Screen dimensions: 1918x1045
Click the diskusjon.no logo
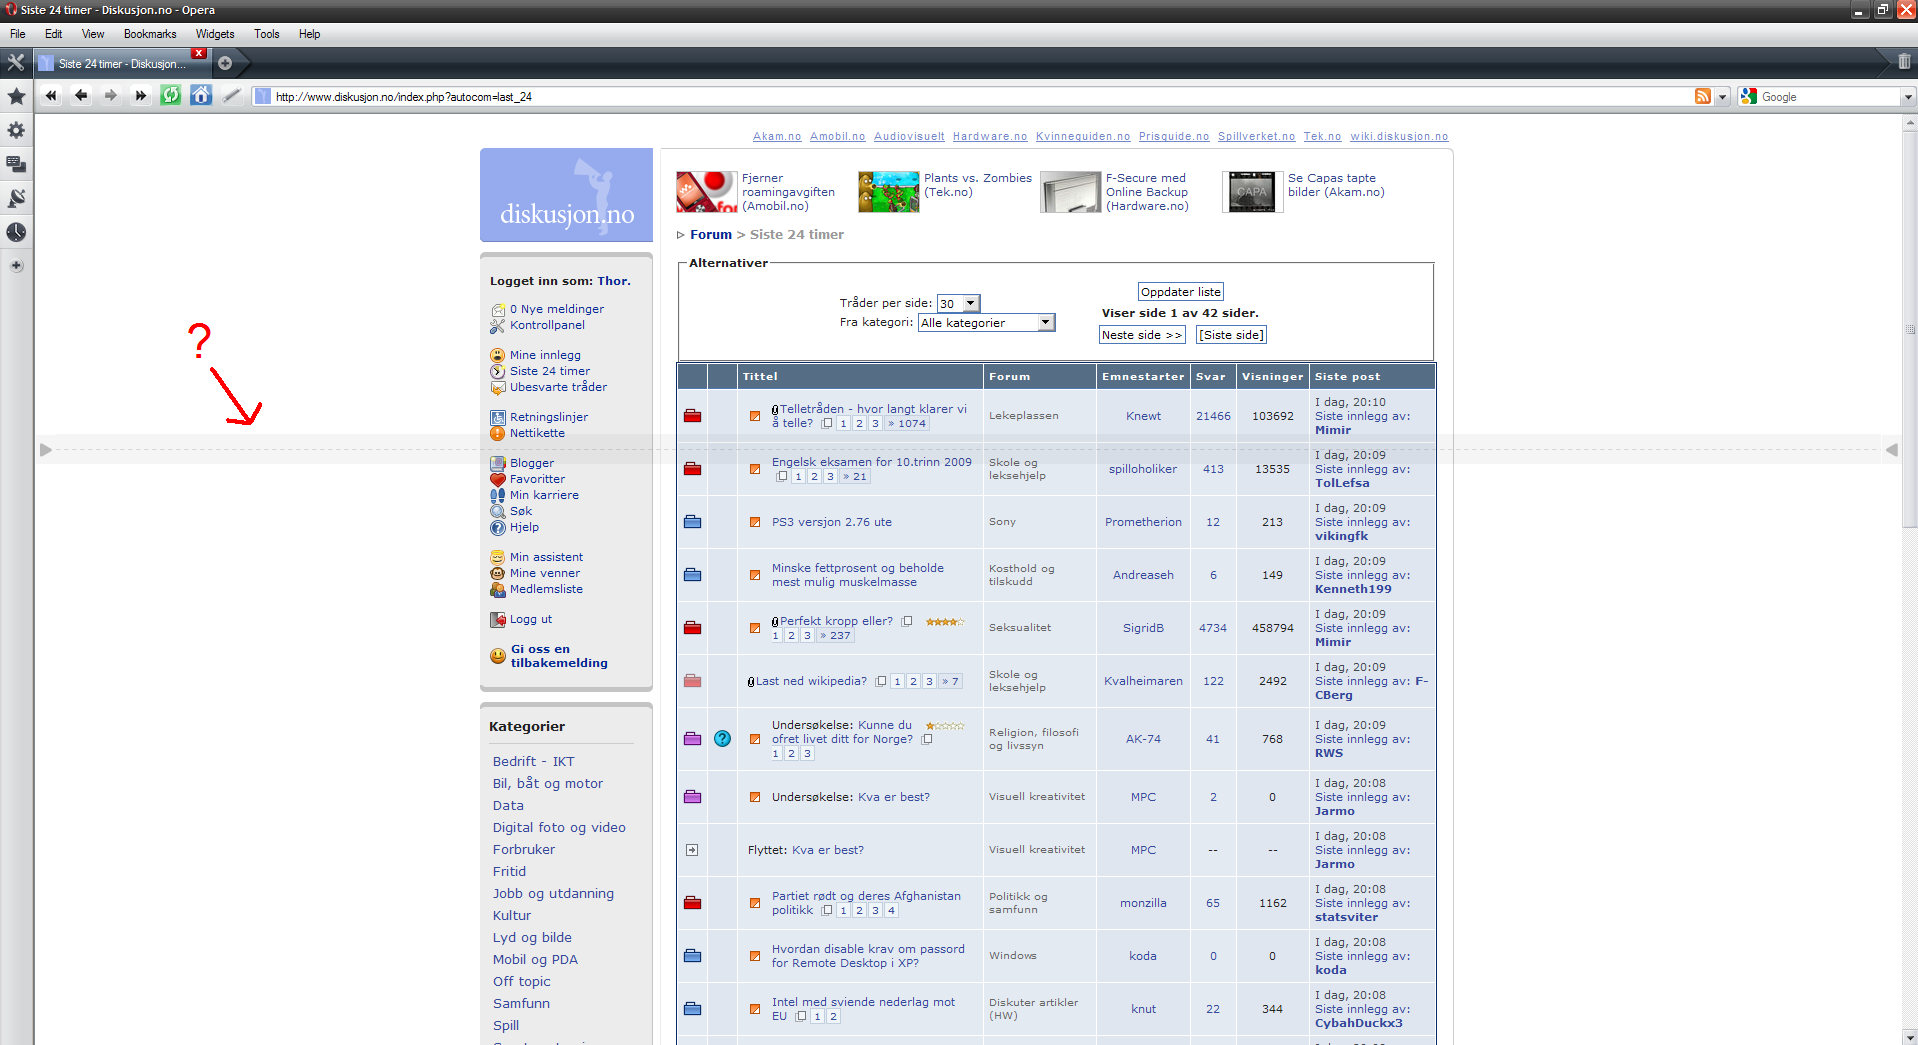point(566,195)
